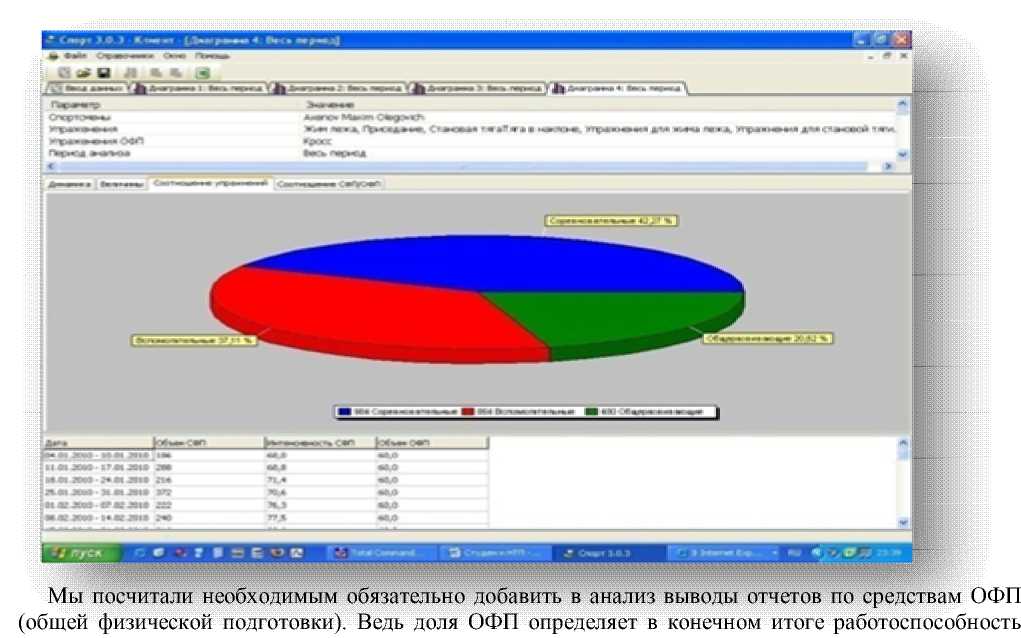Click the Соревновательные 42.27 % chart label

point(611,221)
